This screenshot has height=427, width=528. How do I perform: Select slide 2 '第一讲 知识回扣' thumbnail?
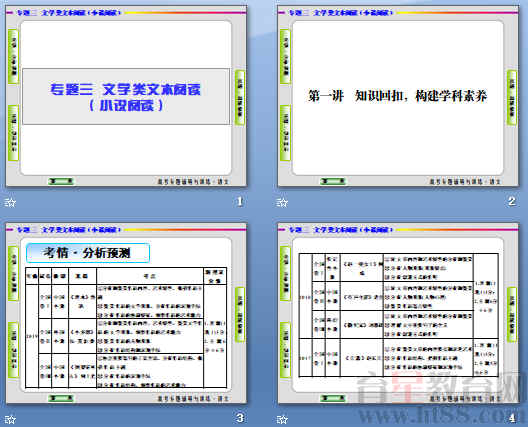point(398,96)
